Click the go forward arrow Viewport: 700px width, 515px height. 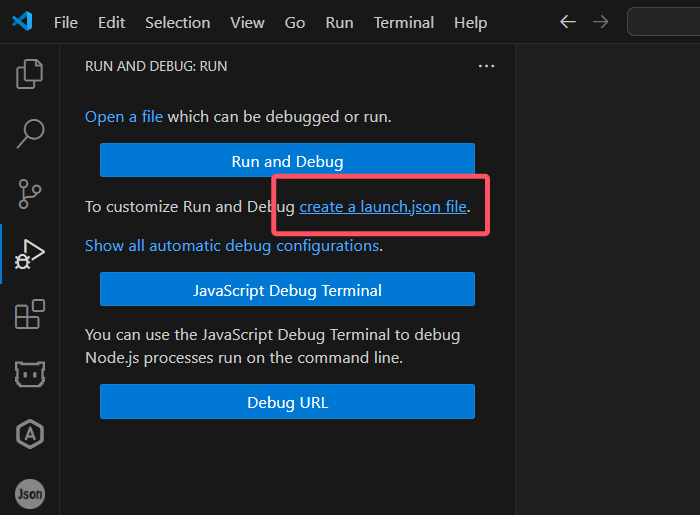pos(600,22)
